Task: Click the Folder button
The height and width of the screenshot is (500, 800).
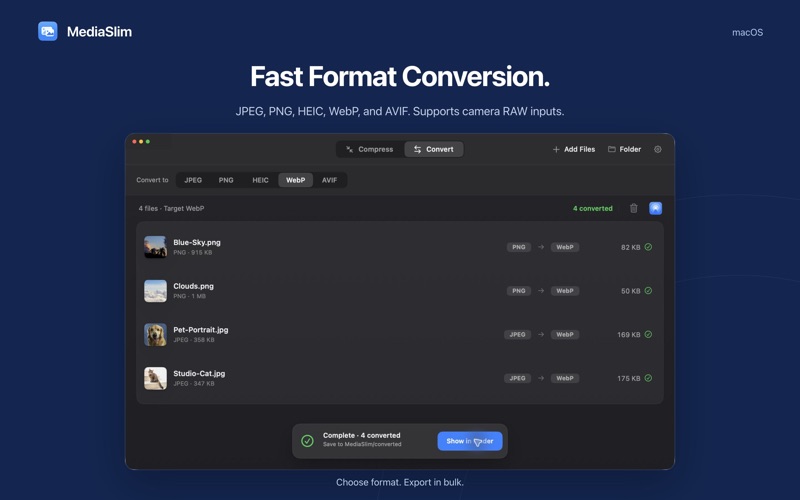Action: (x=624, y=149)
